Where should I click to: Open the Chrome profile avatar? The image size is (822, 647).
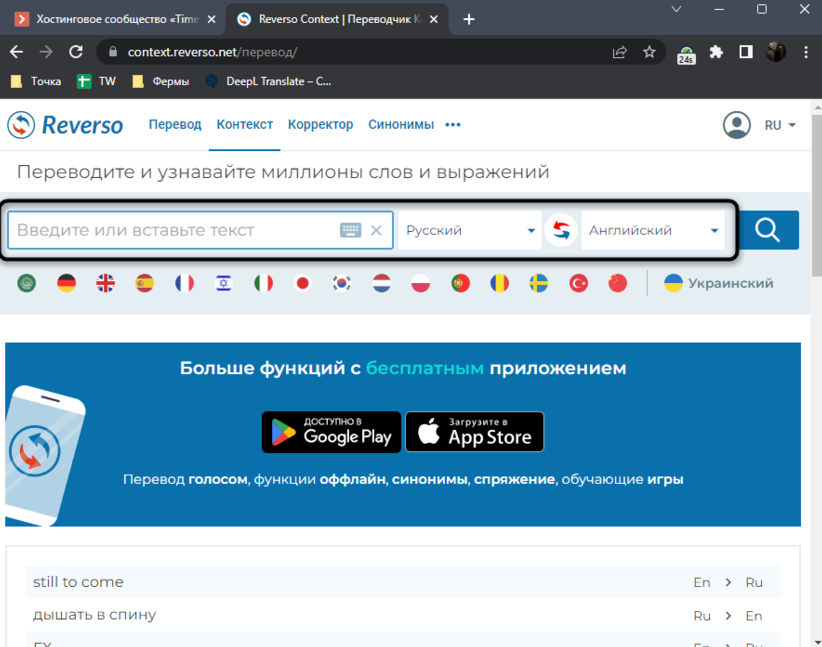pos(775,52)
